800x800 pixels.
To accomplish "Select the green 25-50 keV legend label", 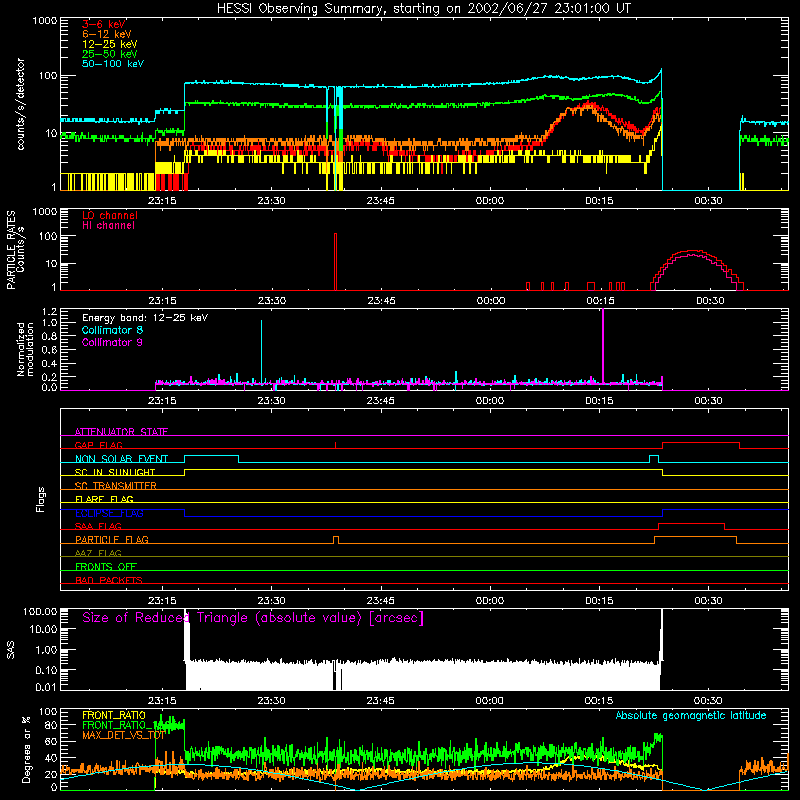I will coord(110,54).
